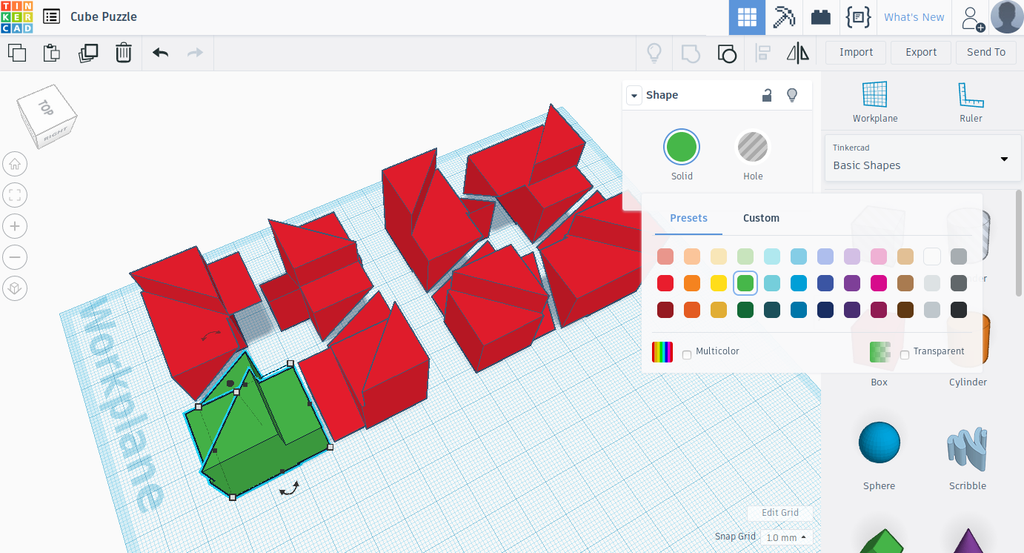Pick the bright red color swatch
This screenshot has height=553, width=1024.
click(x=665, y=283)
